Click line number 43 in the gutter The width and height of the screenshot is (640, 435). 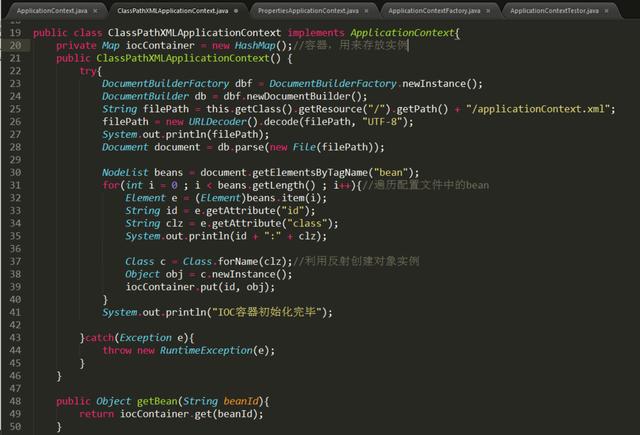tap(15, 337)
